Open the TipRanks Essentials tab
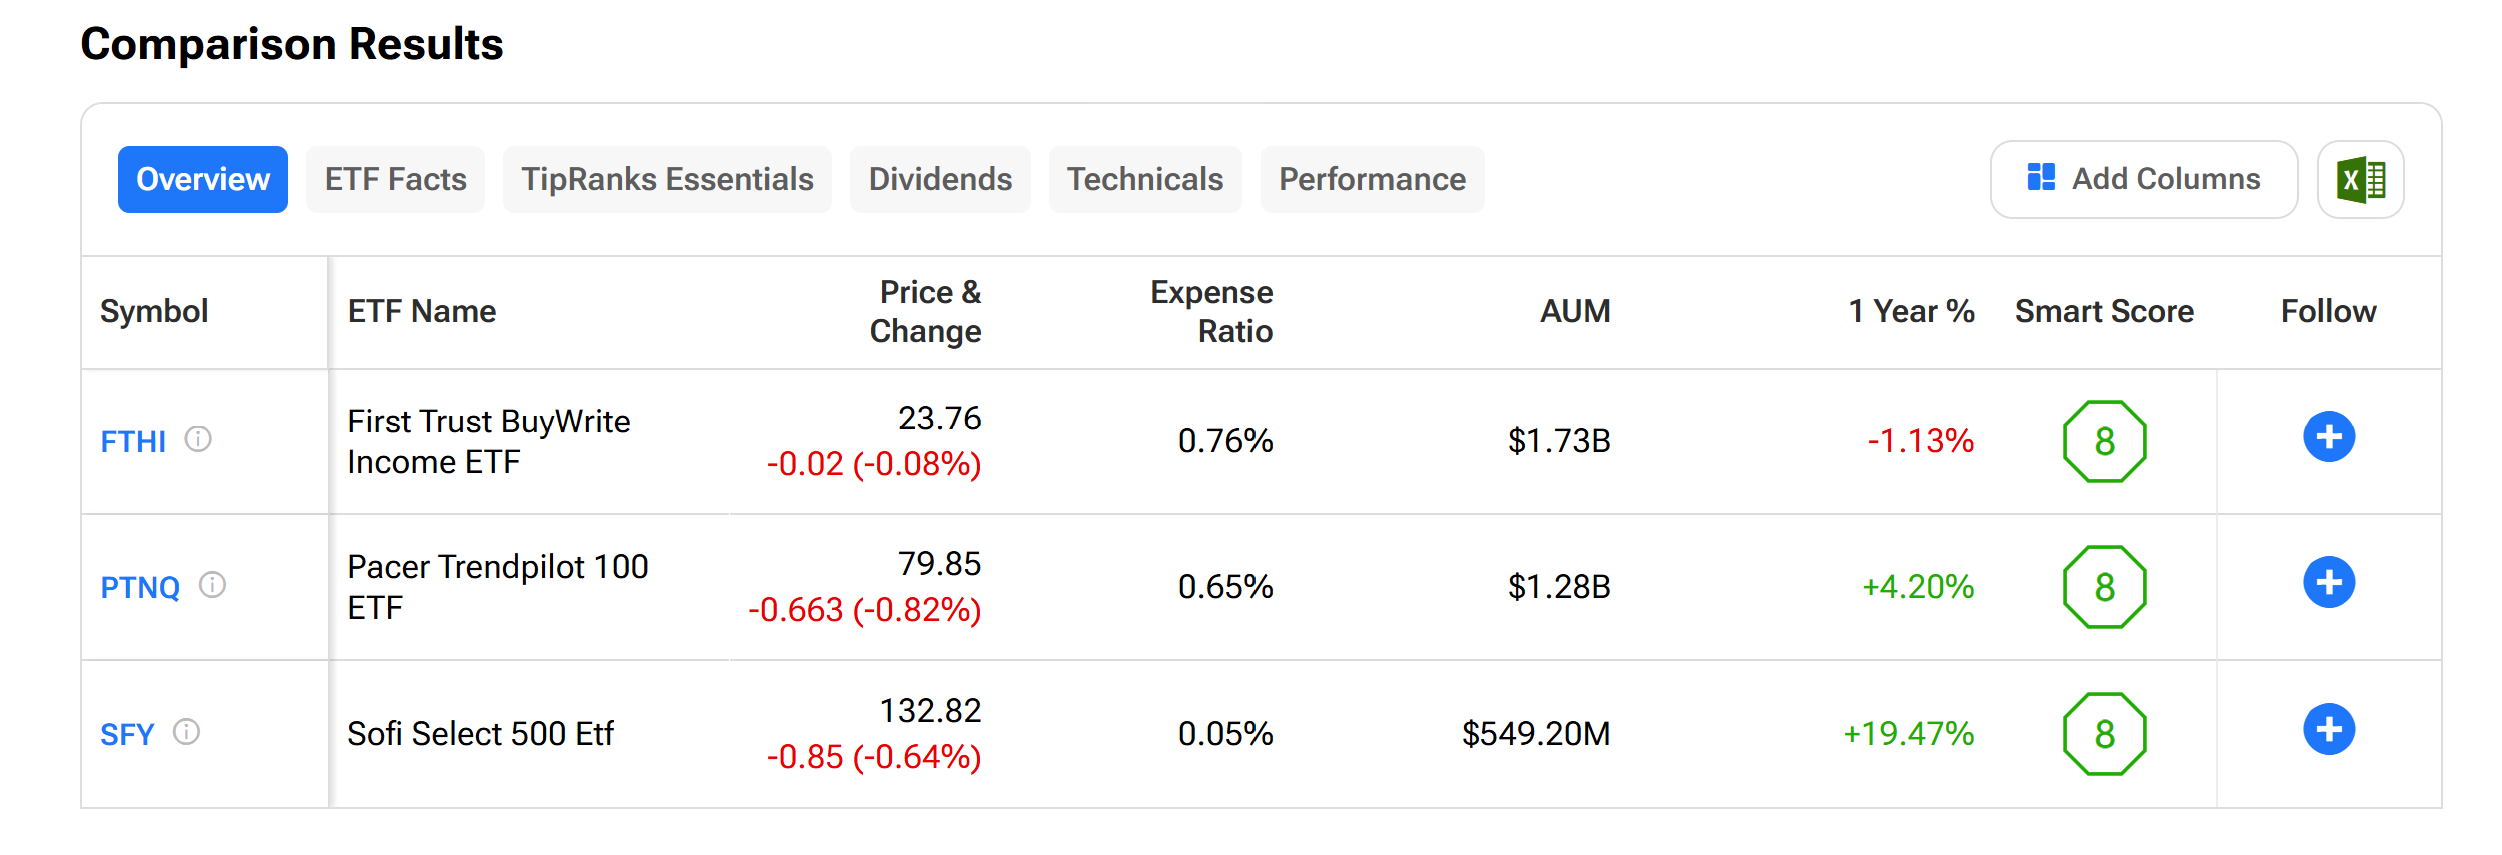This screenshot has height=855, width=2502. coord(667,180)
